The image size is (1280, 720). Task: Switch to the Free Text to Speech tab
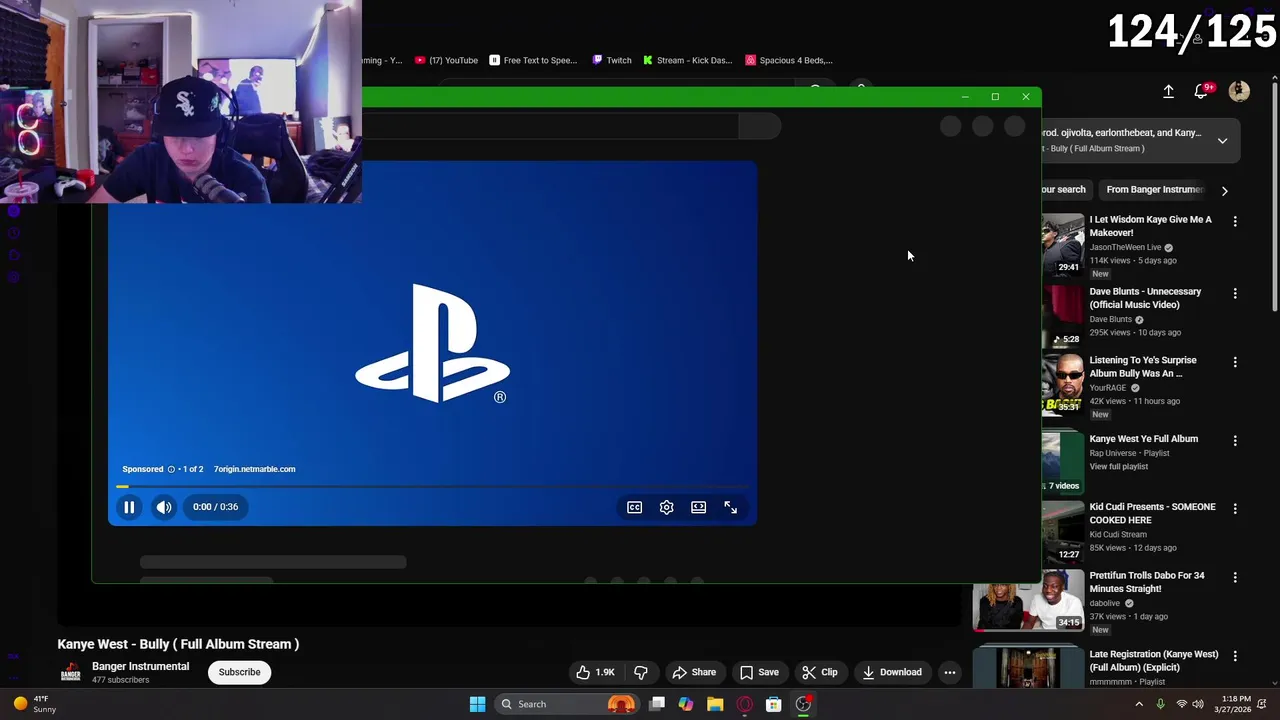[533, 60]
